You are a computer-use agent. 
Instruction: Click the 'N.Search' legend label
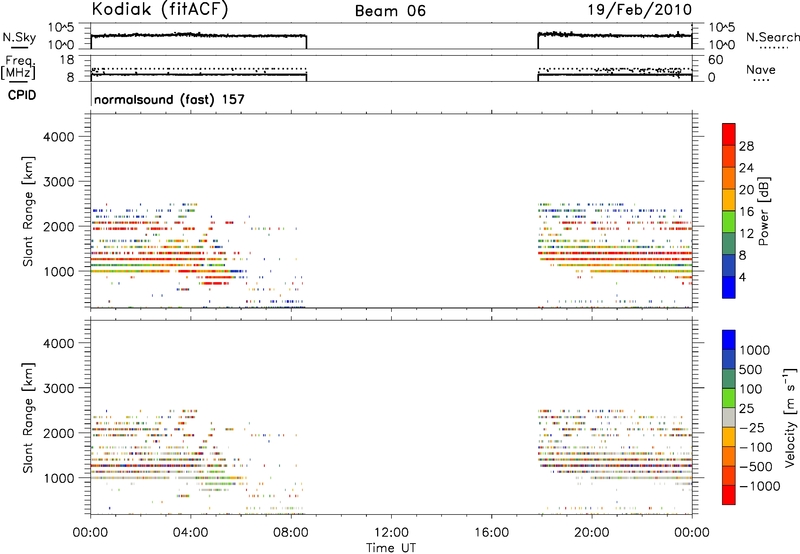(772, 37)
